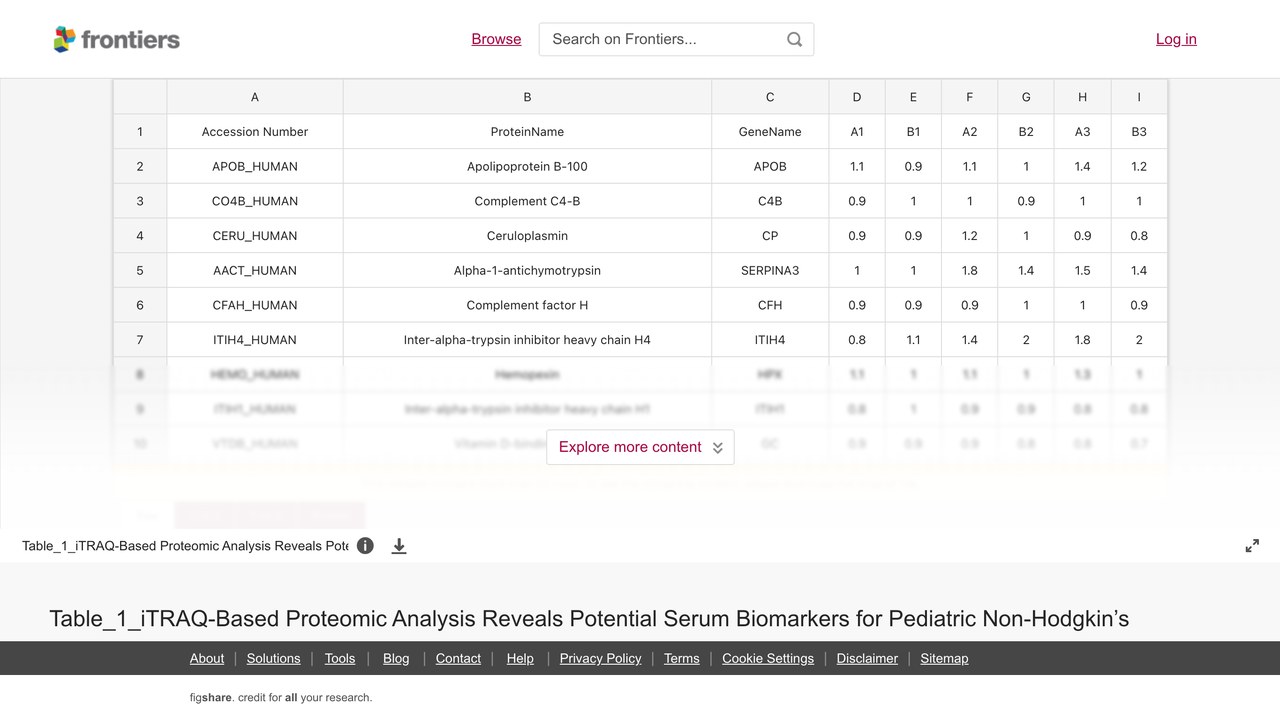Open the Disclaimer footer link

pyautogui.click(x=867, y=658)
